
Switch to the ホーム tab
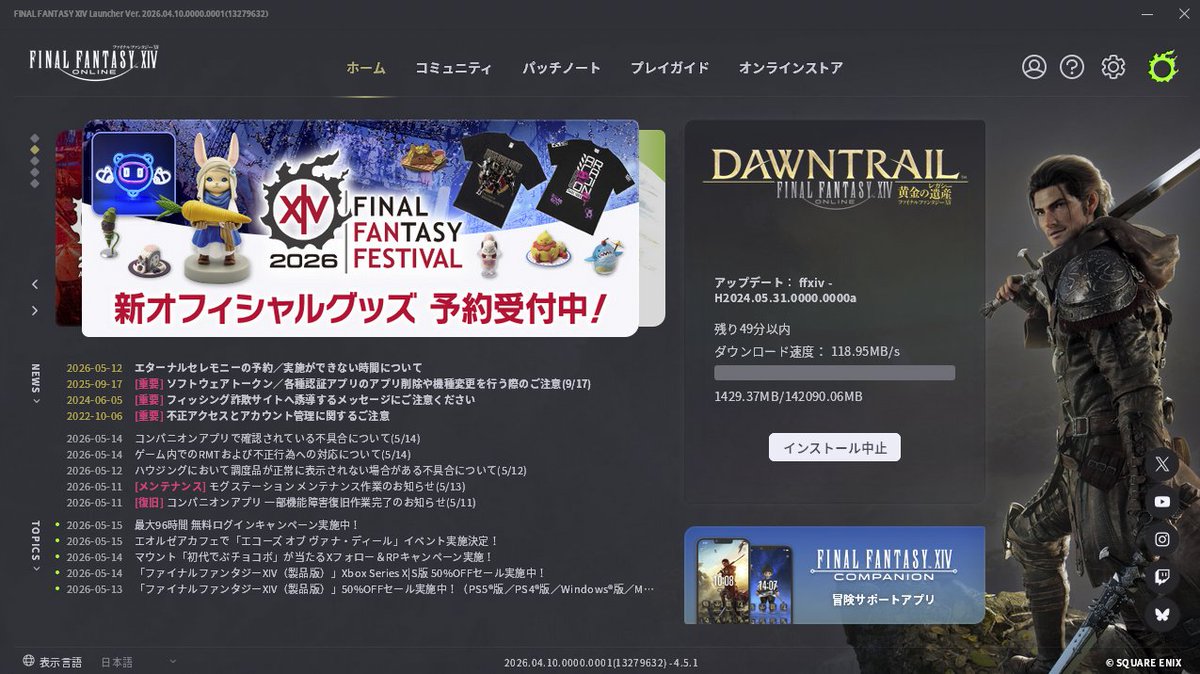365,68
